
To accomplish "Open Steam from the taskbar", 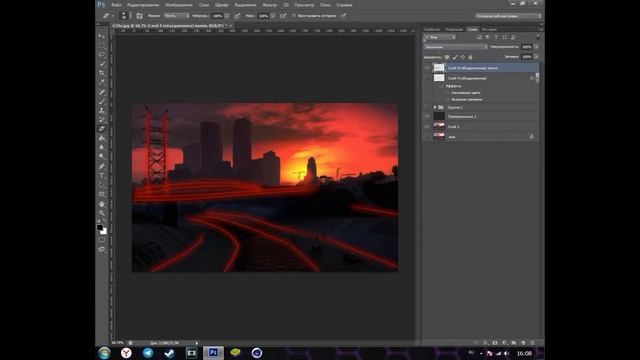I will pyautogui.click(x=169, y=353).
